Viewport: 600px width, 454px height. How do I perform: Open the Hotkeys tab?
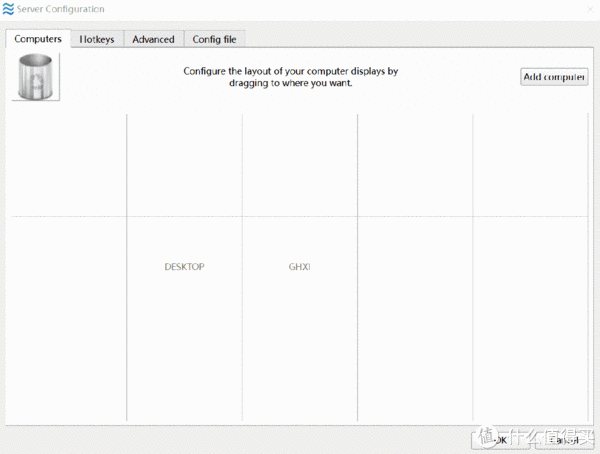click(97, 39)
